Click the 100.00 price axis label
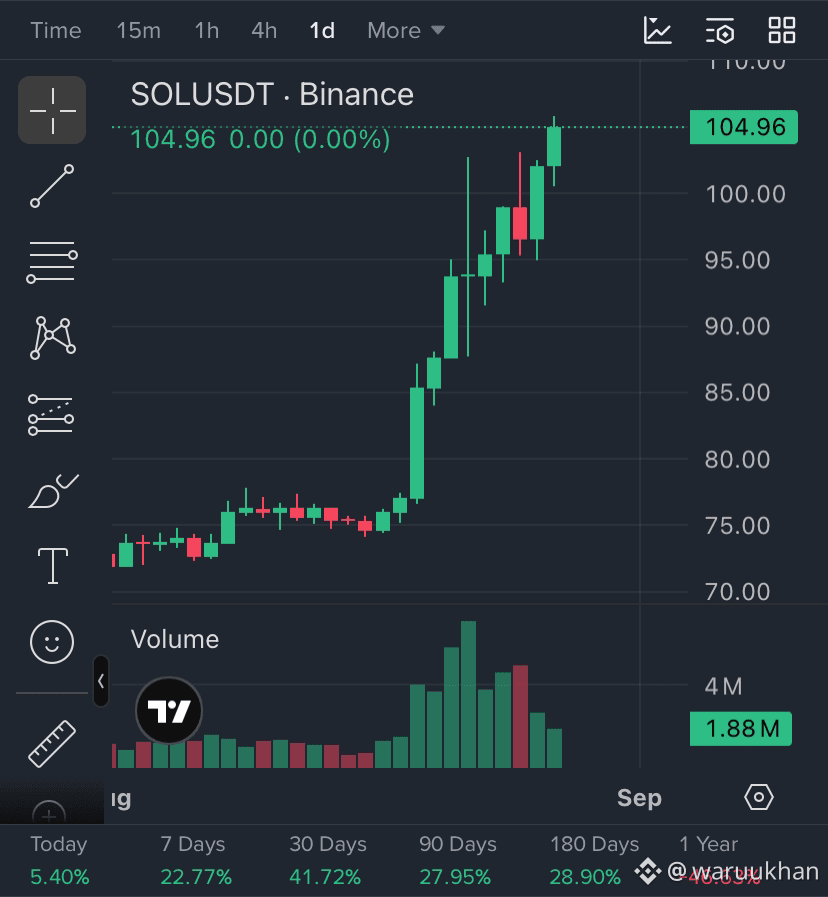828x897 pixels. coord(746,194)
